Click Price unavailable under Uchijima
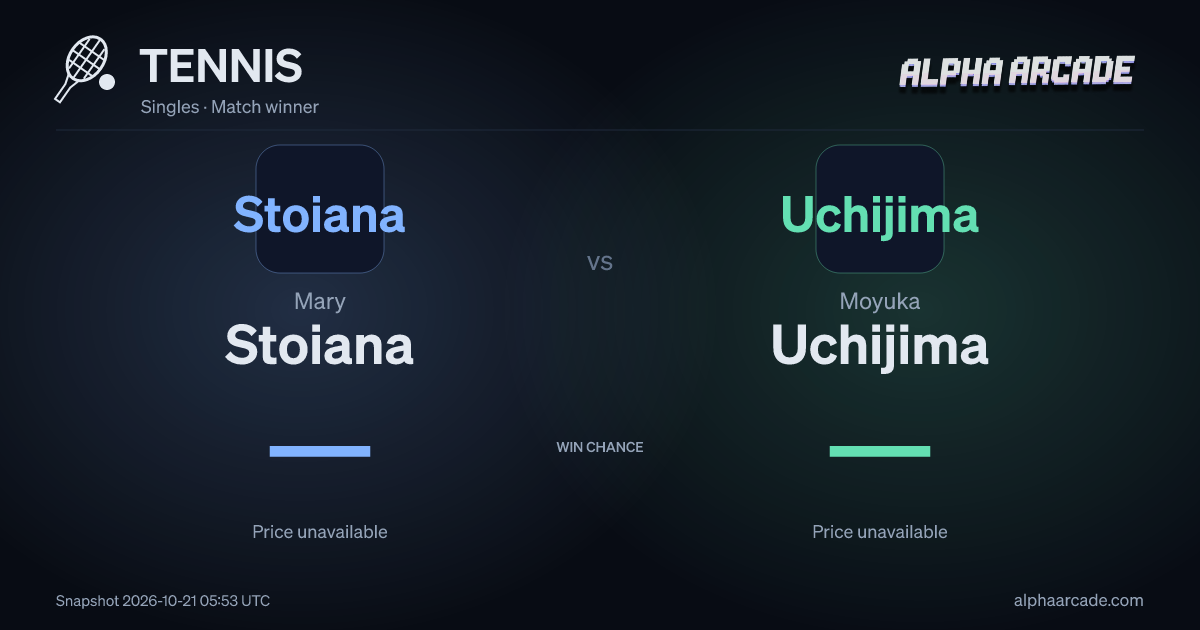This screenshot has height=630, width=1200. (880, 532)
